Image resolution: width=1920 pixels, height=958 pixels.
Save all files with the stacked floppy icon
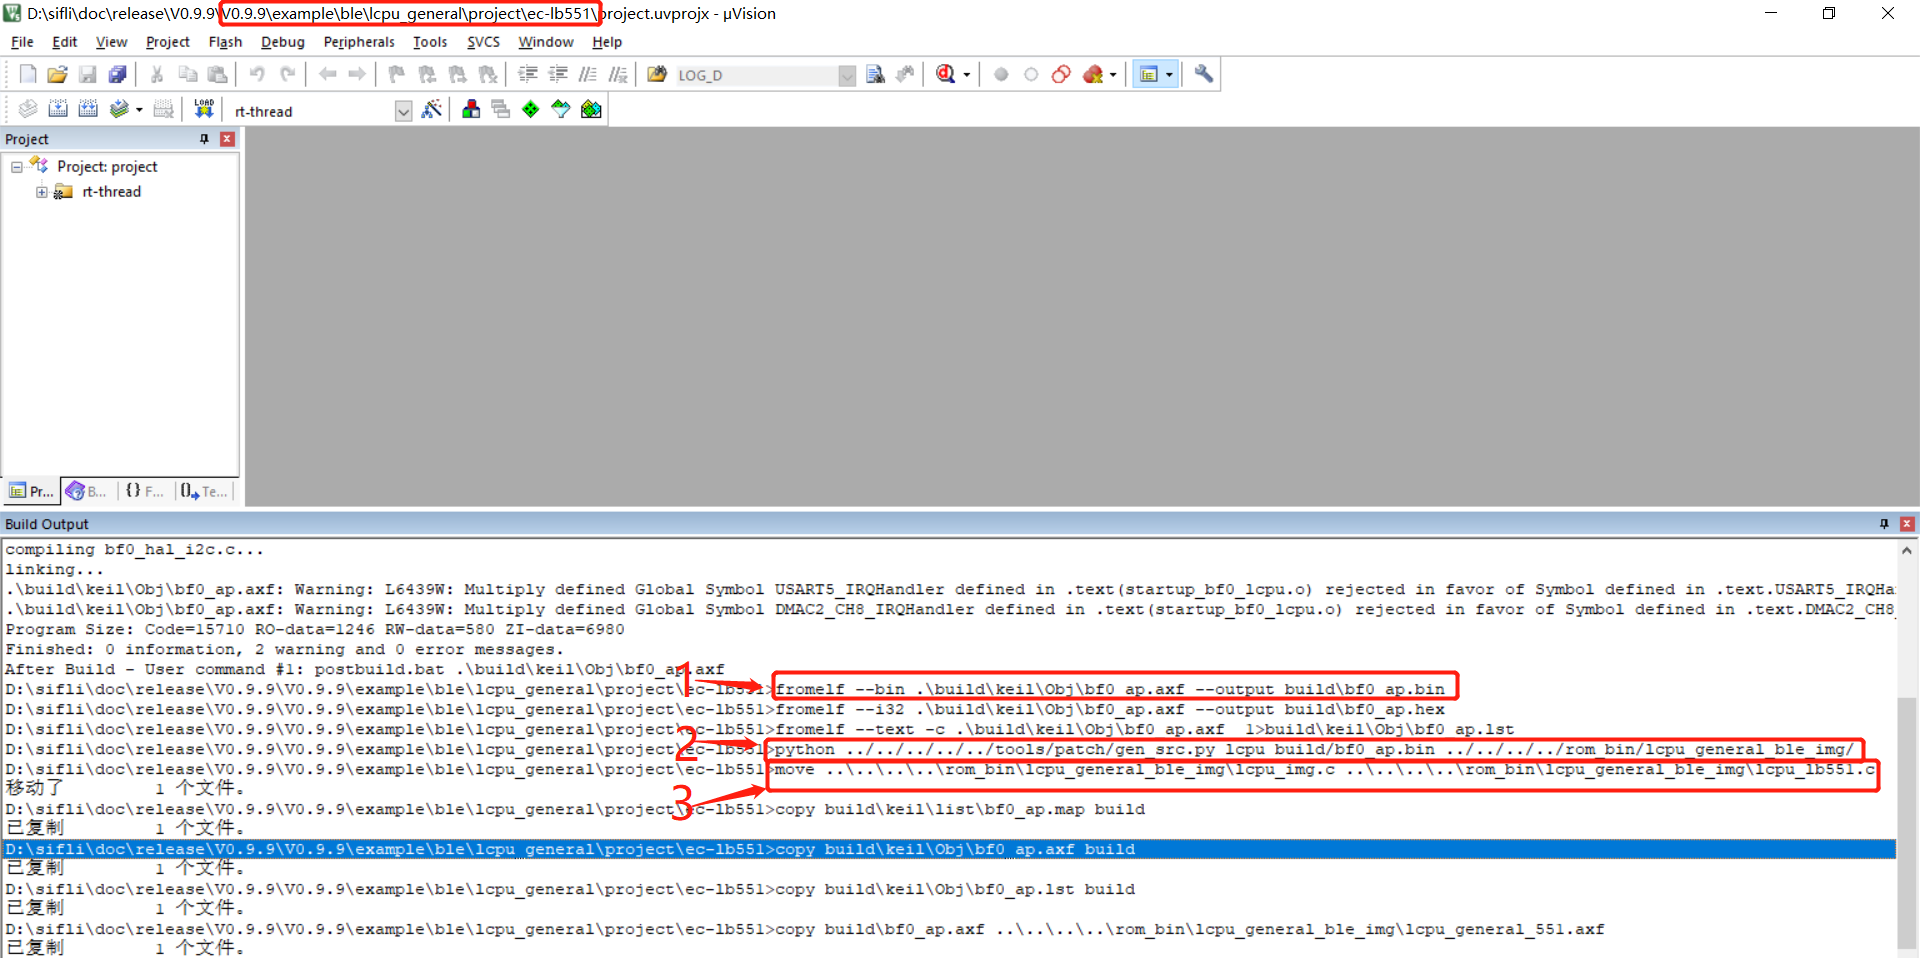(118, 74)
